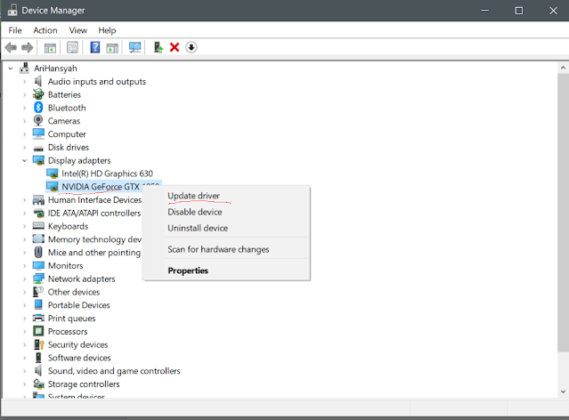The image size is (569, 420).
Task: Click the blue Help question mark icon
Action: coord(95,47)
